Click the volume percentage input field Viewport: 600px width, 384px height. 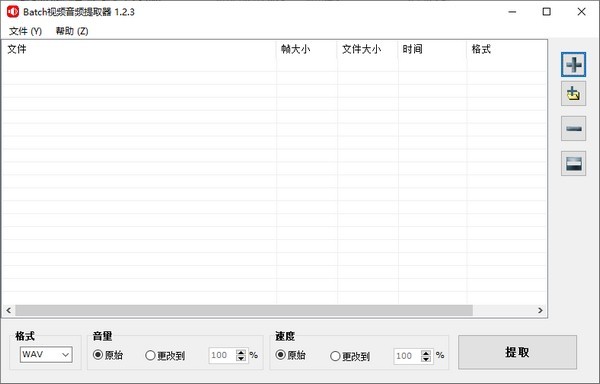tap(222, 355)
